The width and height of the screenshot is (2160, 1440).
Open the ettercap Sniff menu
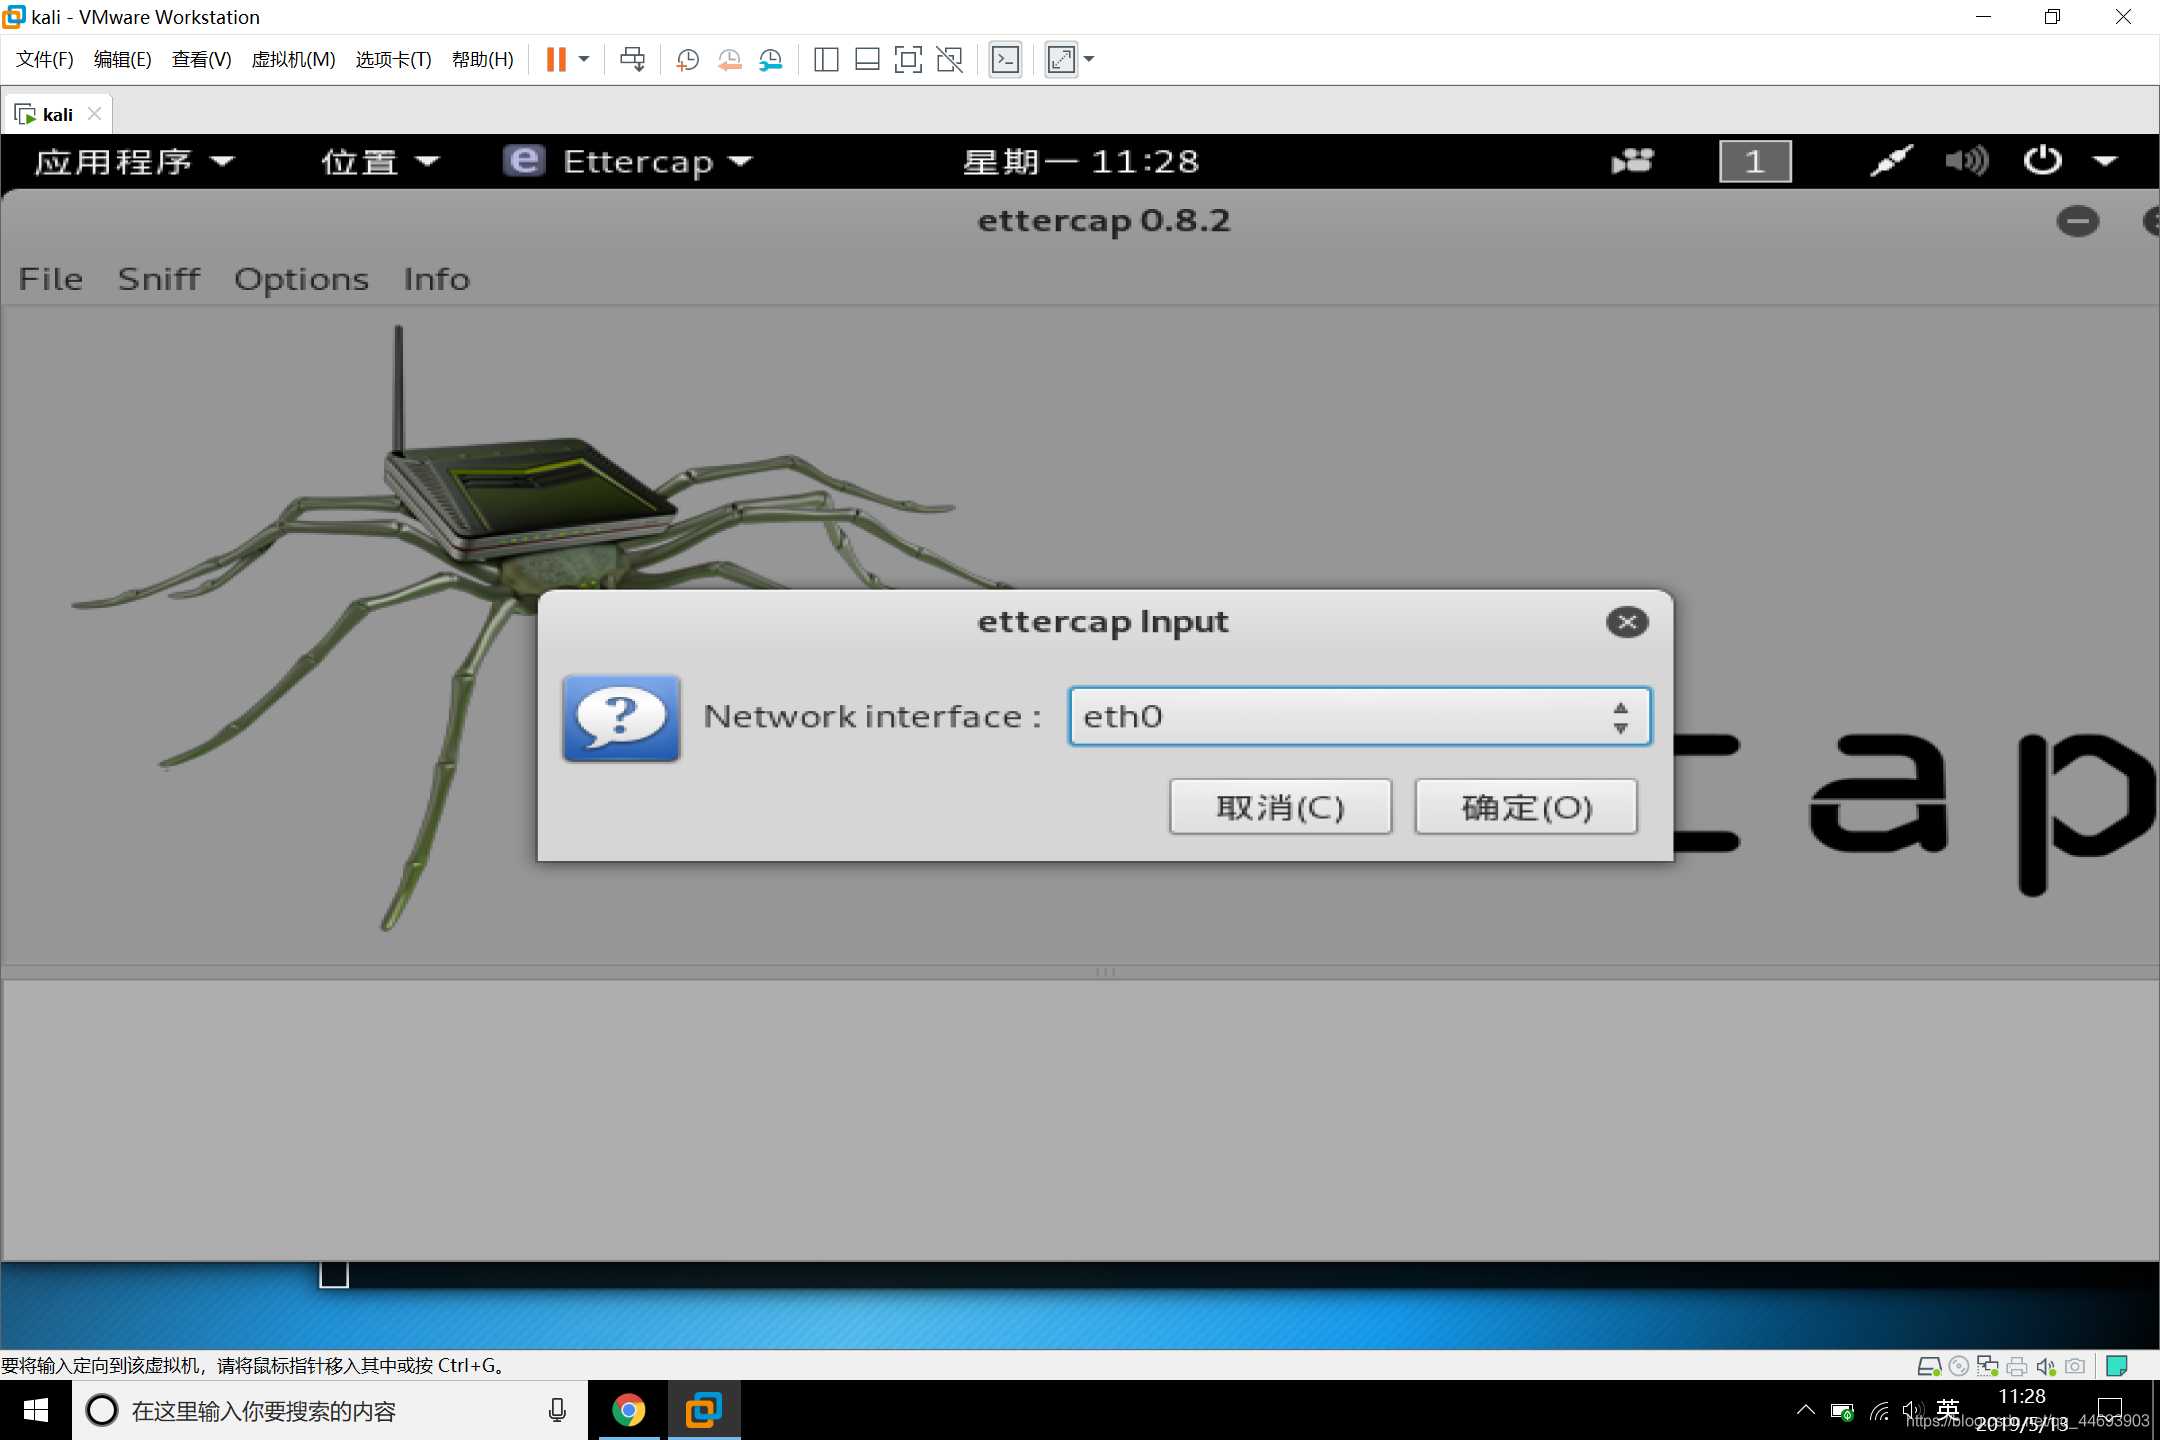pos(159,279)
